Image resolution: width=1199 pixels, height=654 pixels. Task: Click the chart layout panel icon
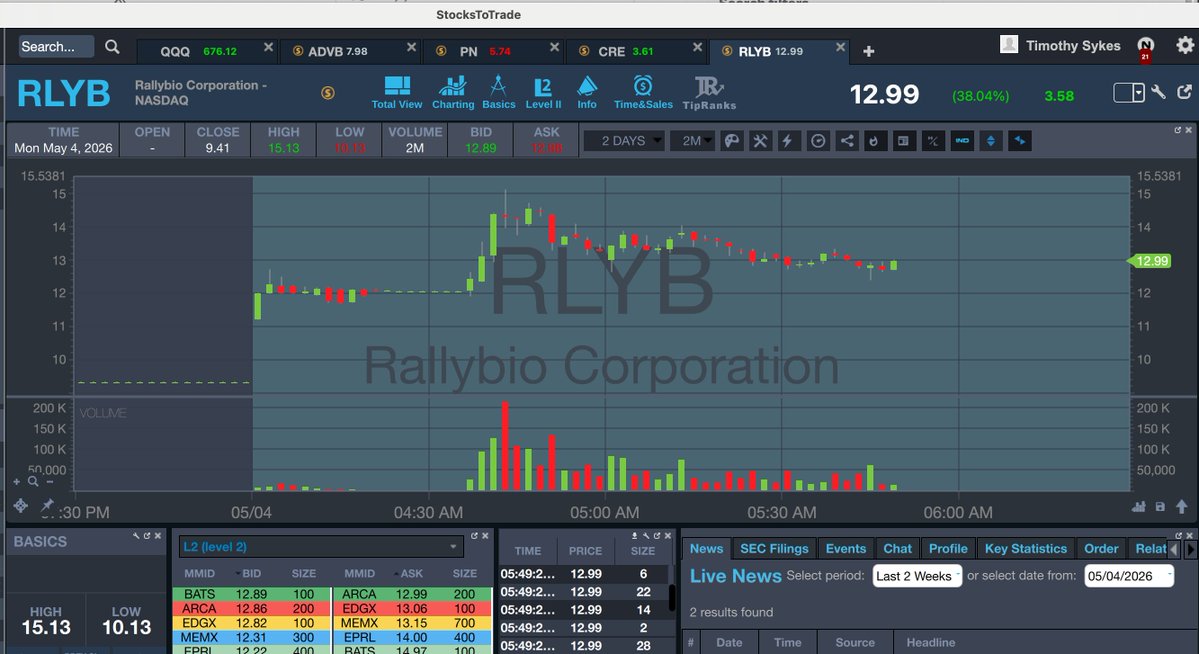pyautogui.click(x=904, y=141)
